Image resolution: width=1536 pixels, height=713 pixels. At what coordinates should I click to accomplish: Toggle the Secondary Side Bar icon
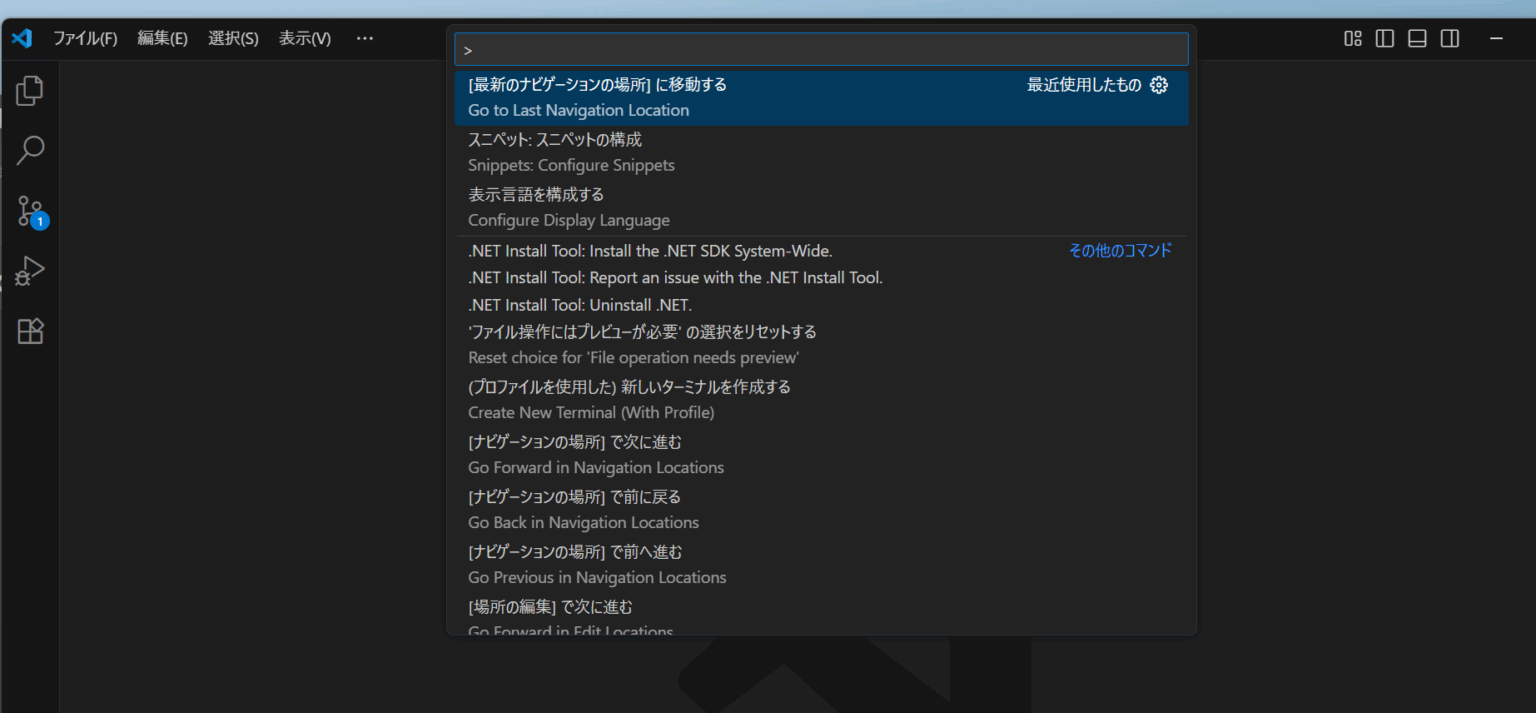tap(1449, 38)
